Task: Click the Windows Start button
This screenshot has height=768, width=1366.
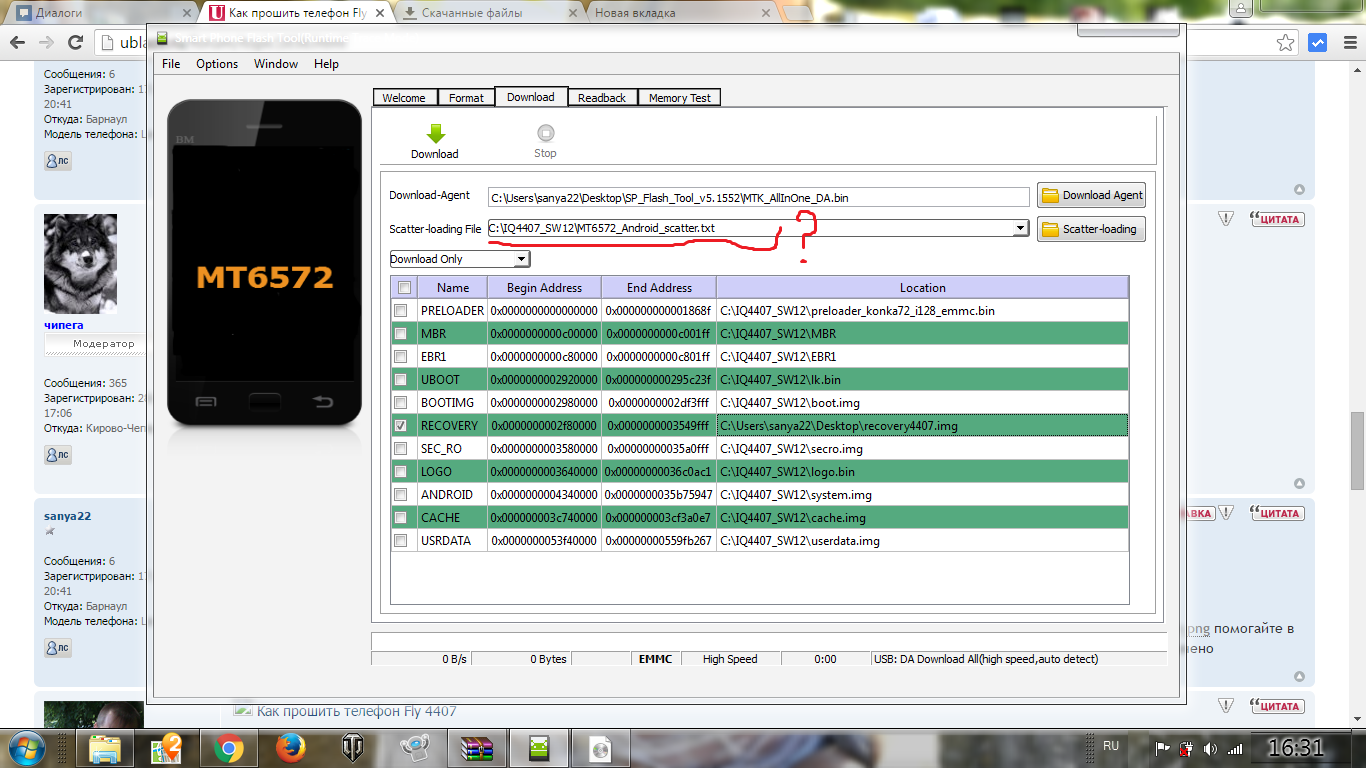Action: point(27,747)
